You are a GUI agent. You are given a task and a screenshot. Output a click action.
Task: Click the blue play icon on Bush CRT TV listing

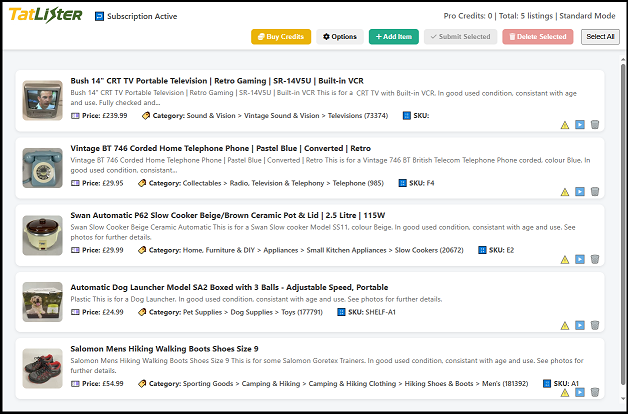click(580, 125)
